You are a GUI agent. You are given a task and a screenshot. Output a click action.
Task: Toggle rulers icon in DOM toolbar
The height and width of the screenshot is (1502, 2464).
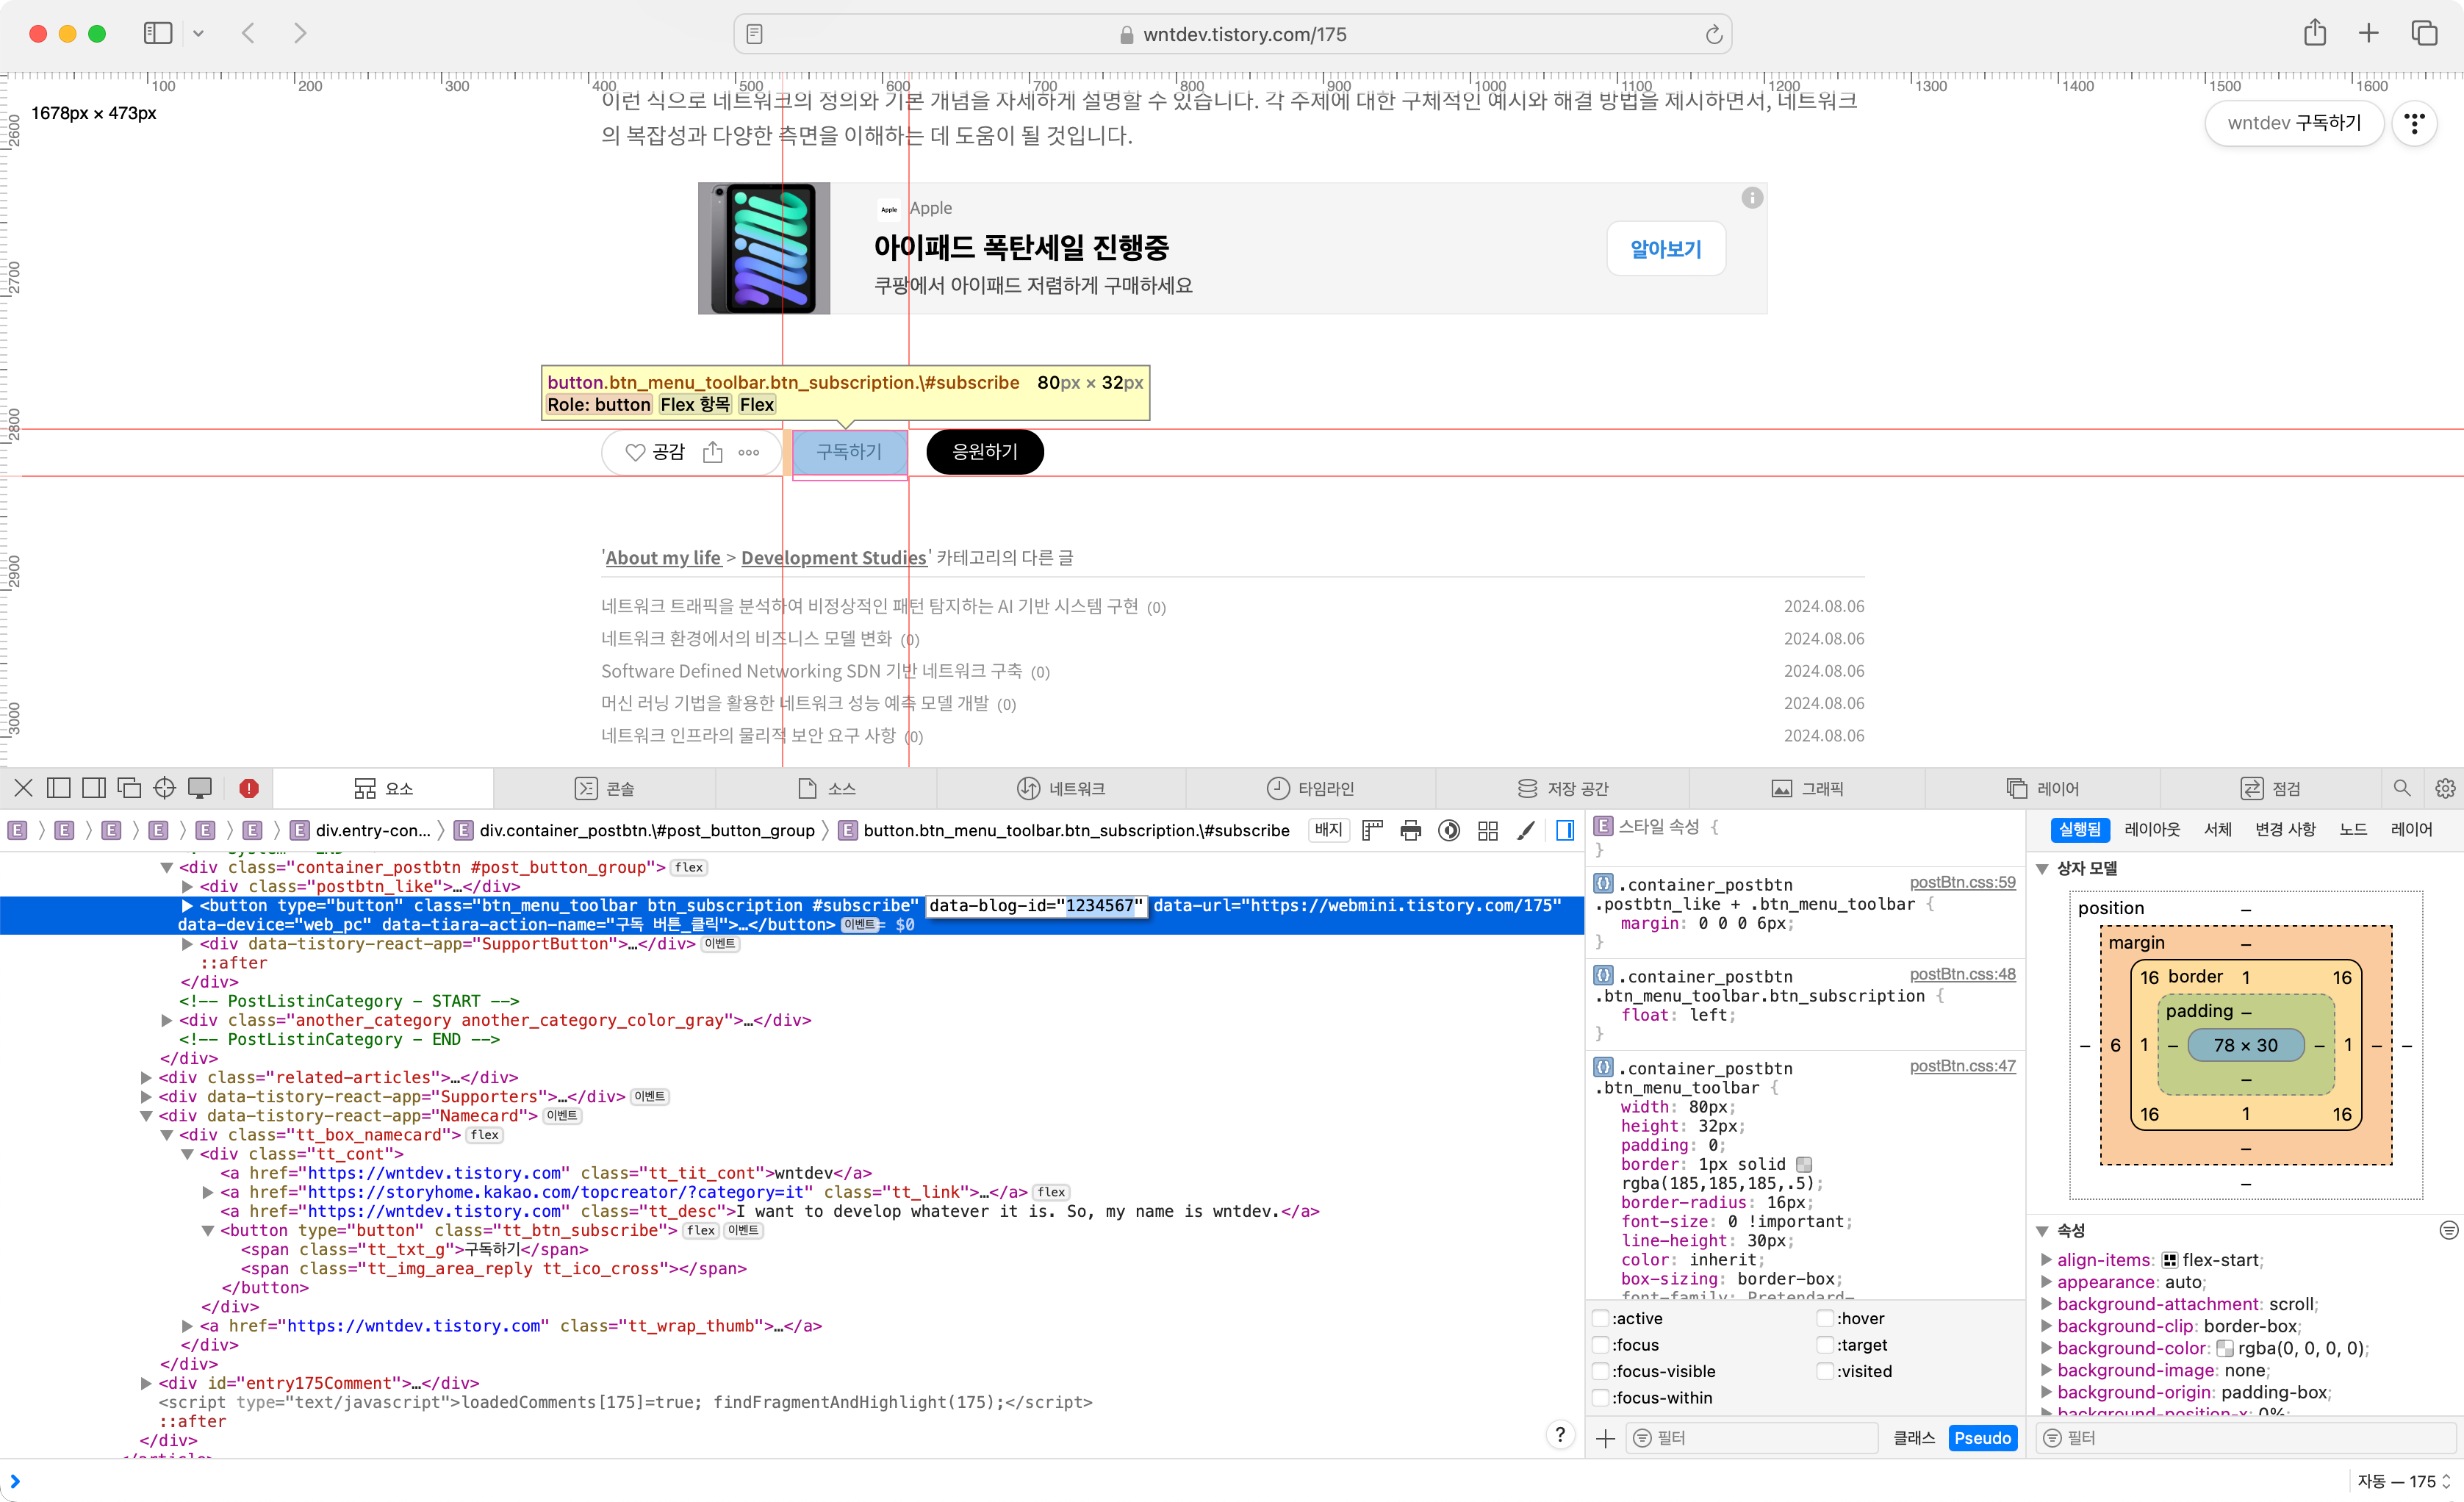pyautogui.click(x=1372, y=830)
